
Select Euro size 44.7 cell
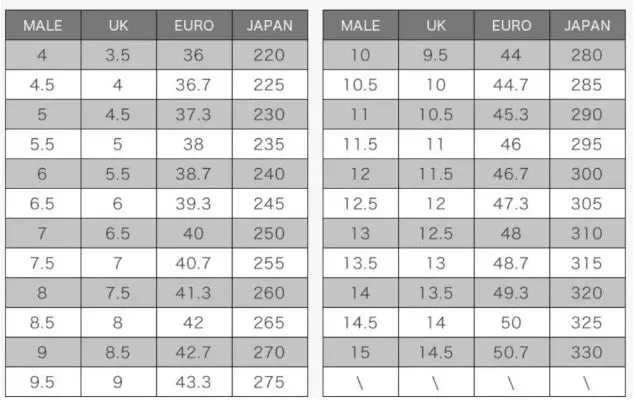(511, 85)
